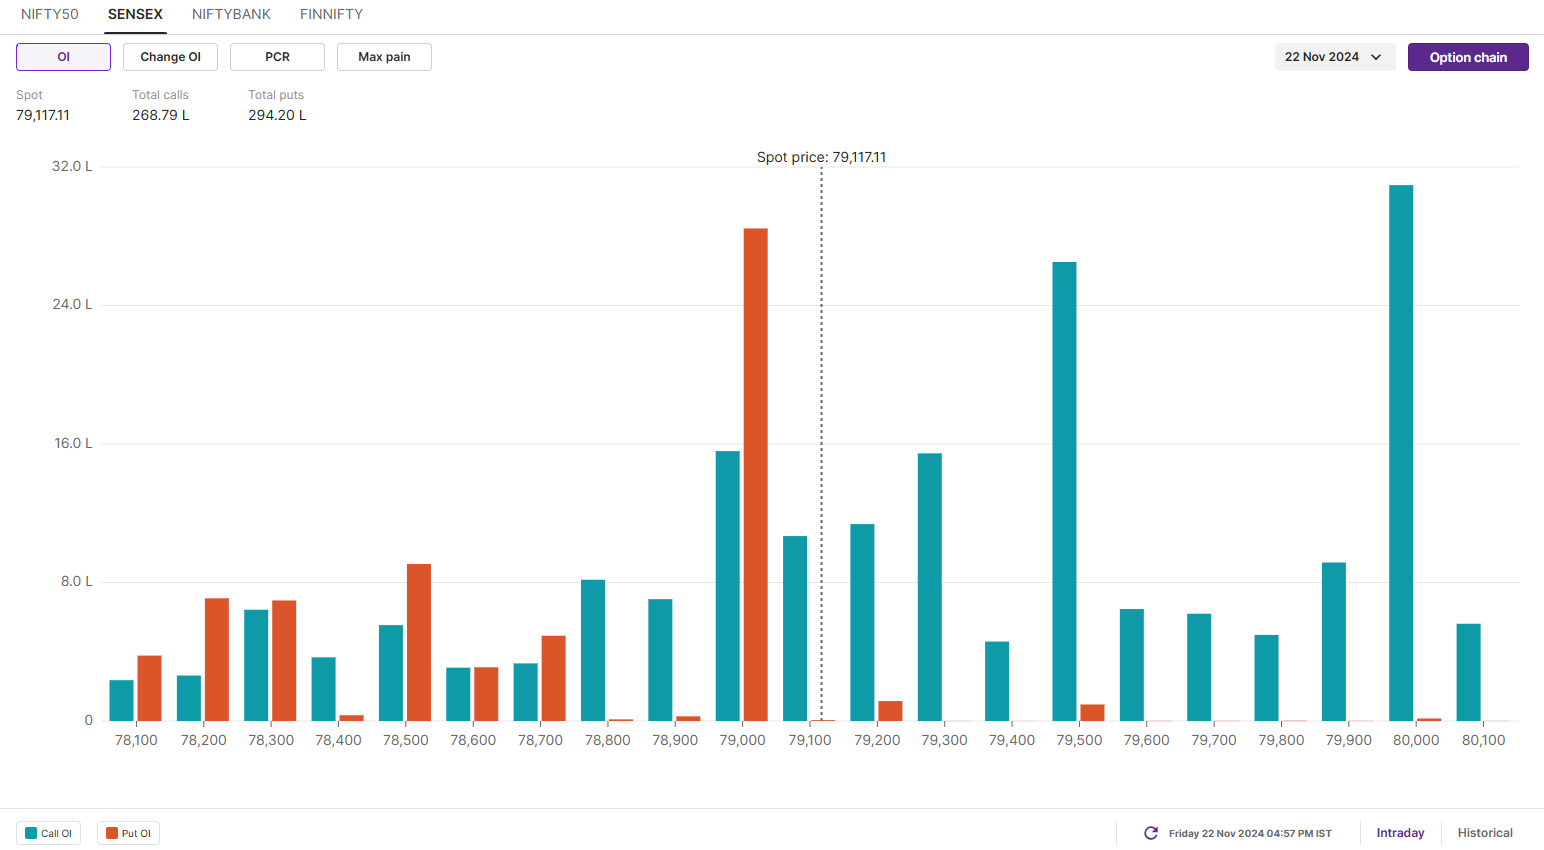Select the Intraday mode
The height and width of the screenshot is (850, 1544).
[x=1400, y=833]
